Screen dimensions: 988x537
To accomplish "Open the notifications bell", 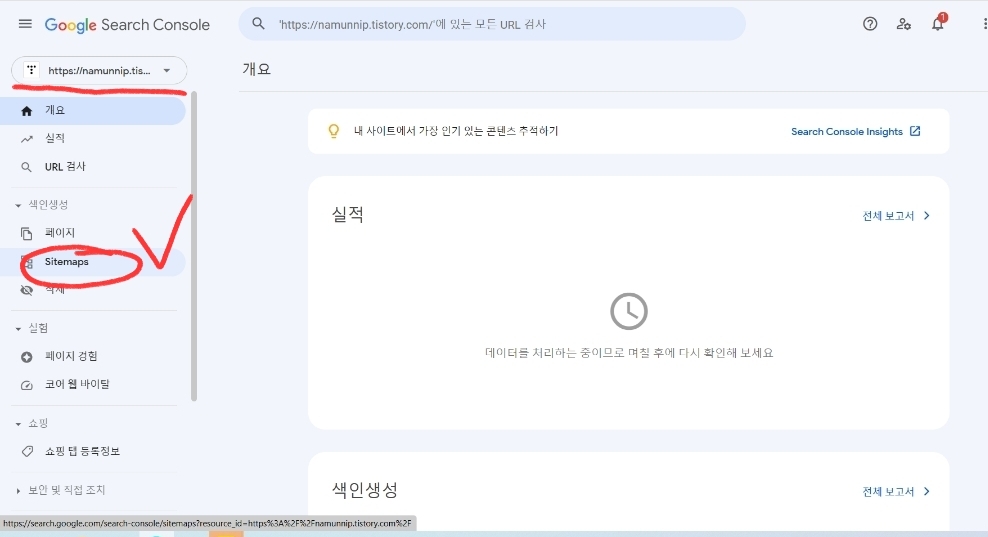I will click(x=938, y=24).
